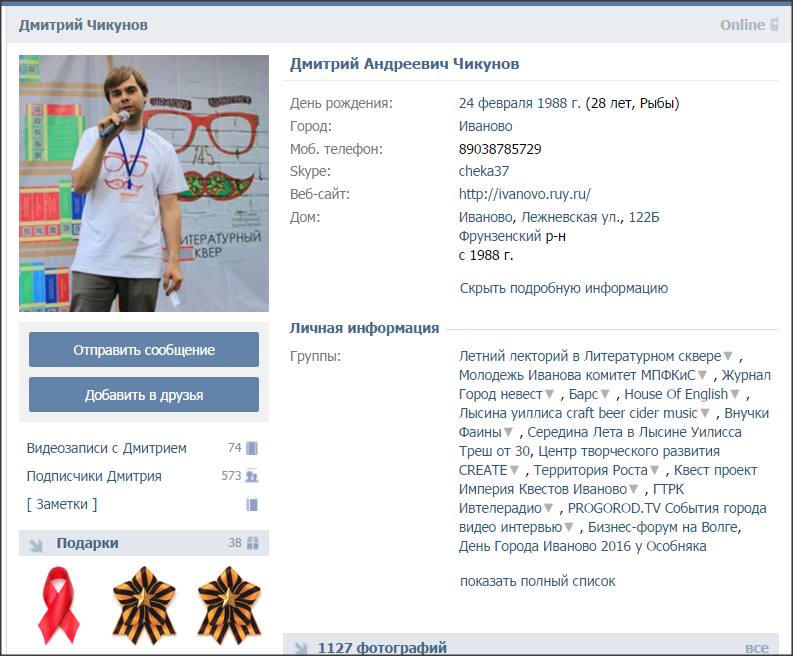The image size is (793, 656).
Task: Click the followers icon beside Подписчики Дмитрия
Action: 252,476
